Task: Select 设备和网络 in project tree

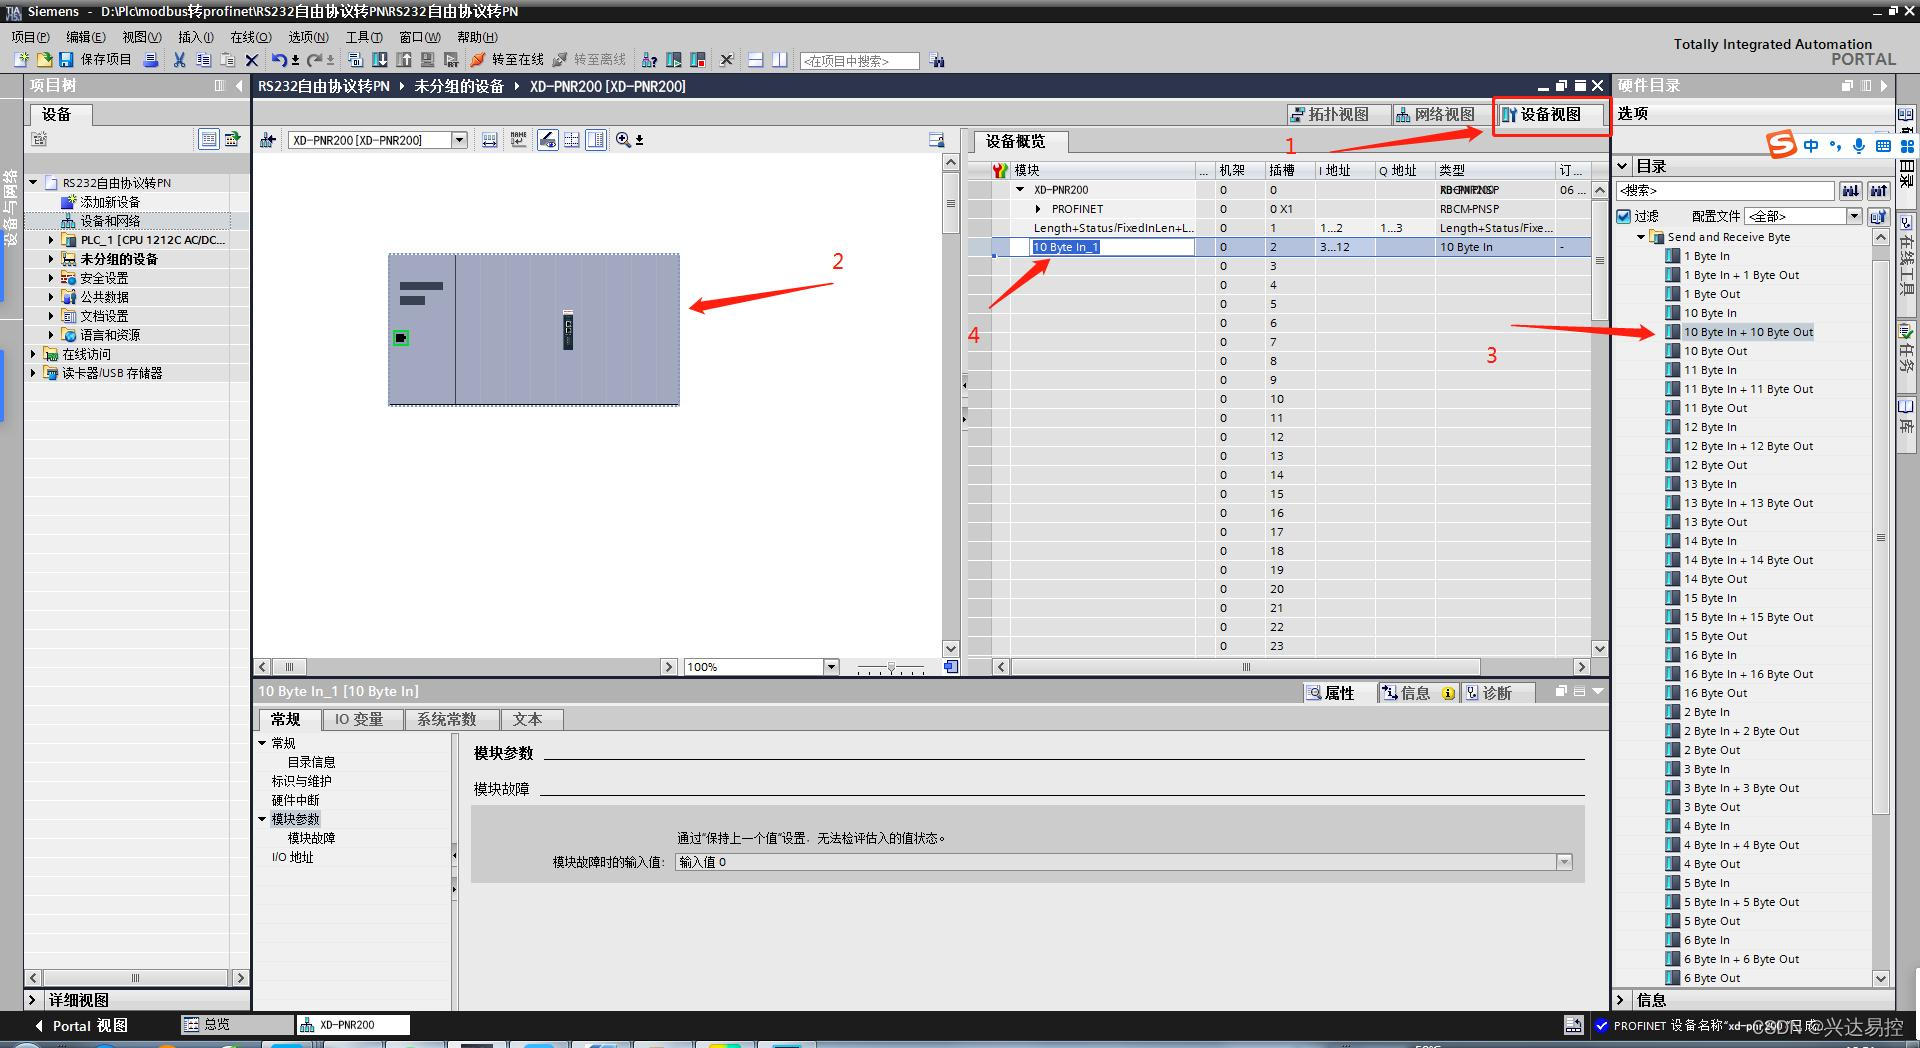Action: click(x=110, y=221)
